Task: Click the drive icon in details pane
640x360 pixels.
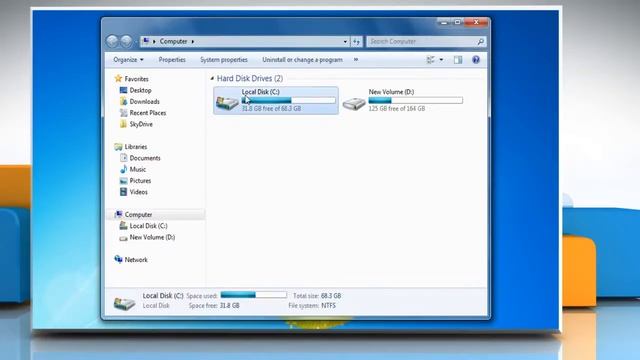Action: pyautogui.click(x=124, y=303)
